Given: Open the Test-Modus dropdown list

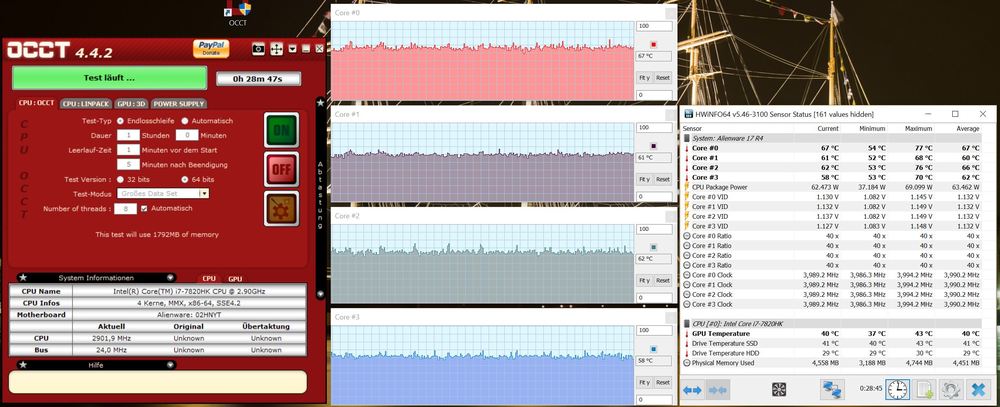Looking at the screenshot, I should tap(204, 193).
